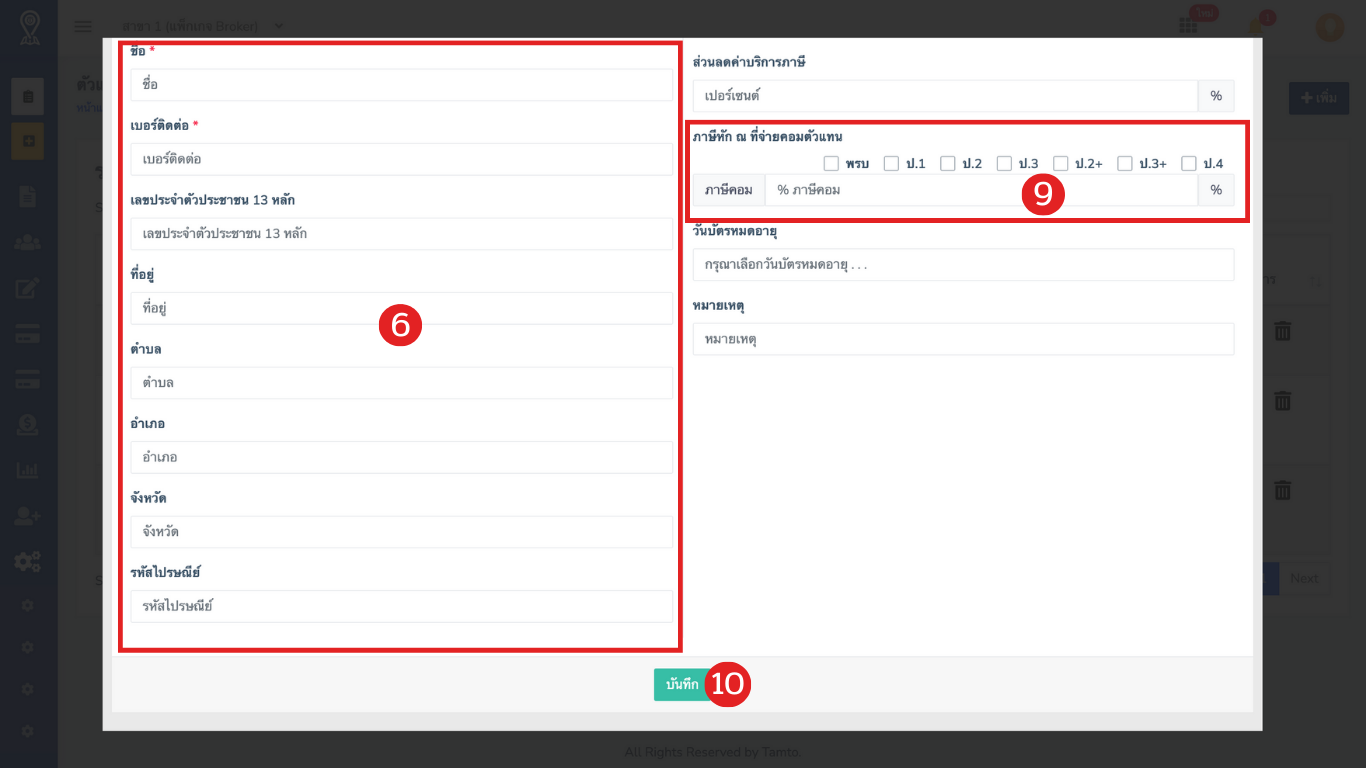Tick the ป.1 checkbox
This screenshot has width=1366, height=768.
(x=891, y=163)
